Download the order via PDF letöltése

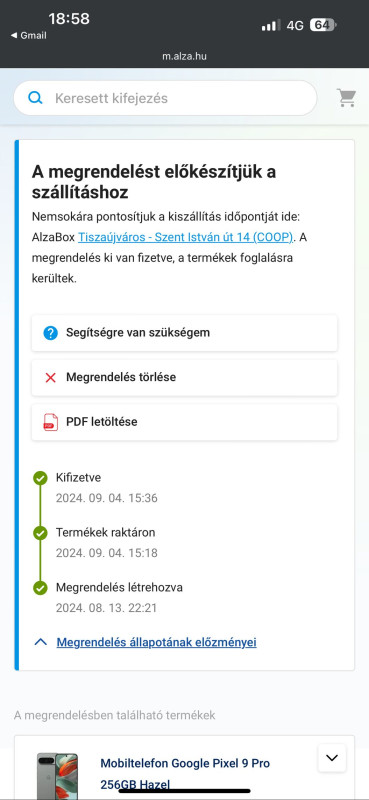click(x=184, y=422)
